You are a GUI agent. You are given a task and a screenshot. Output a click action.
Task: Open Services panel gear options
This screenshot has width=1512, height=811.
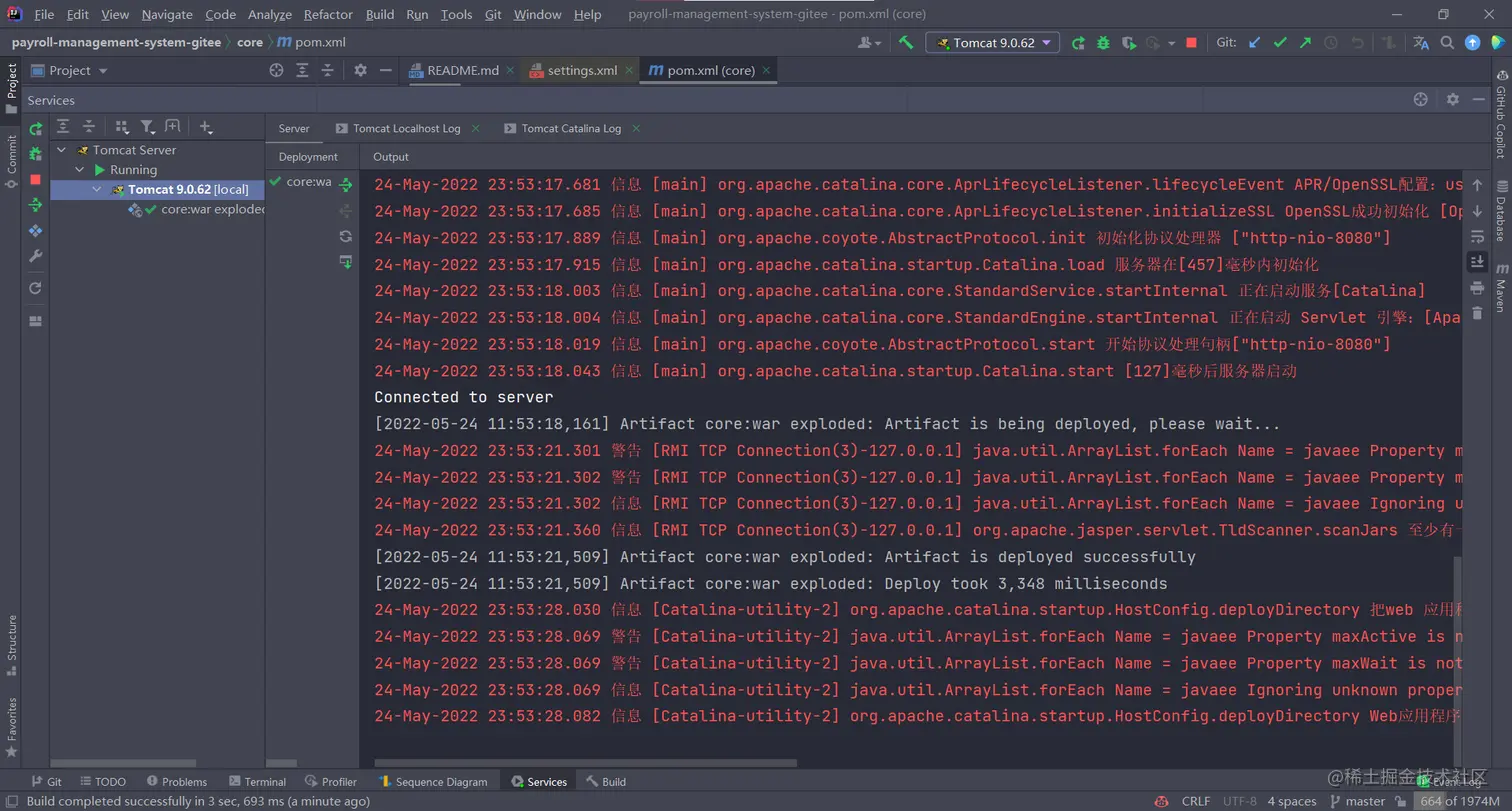(1453, 100)
